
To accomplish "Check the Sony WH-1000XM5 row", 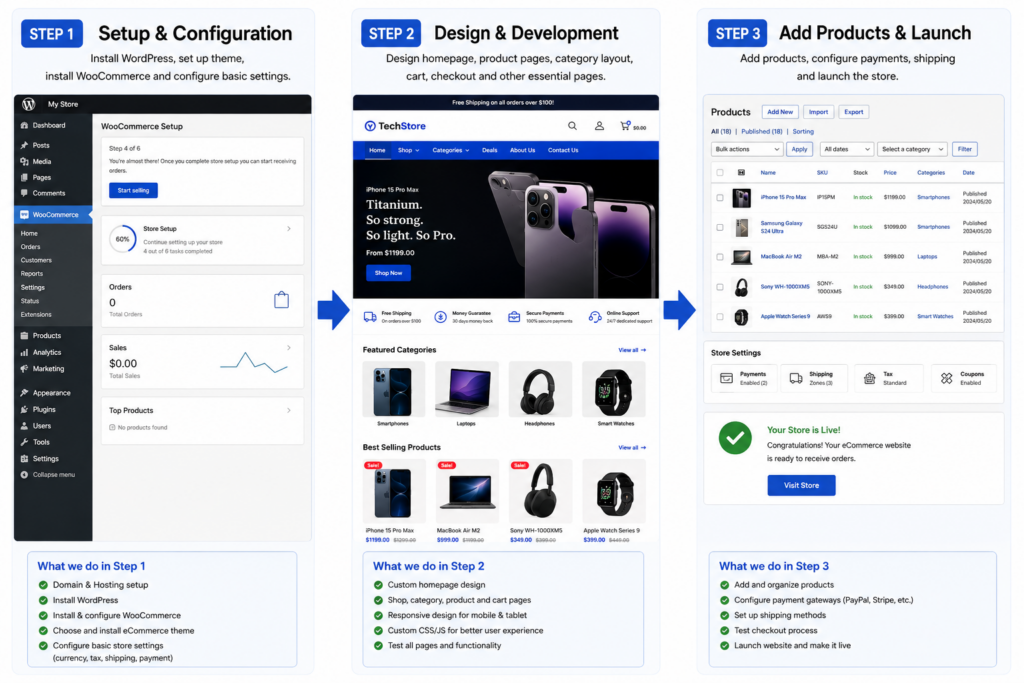I will [720, 287].
